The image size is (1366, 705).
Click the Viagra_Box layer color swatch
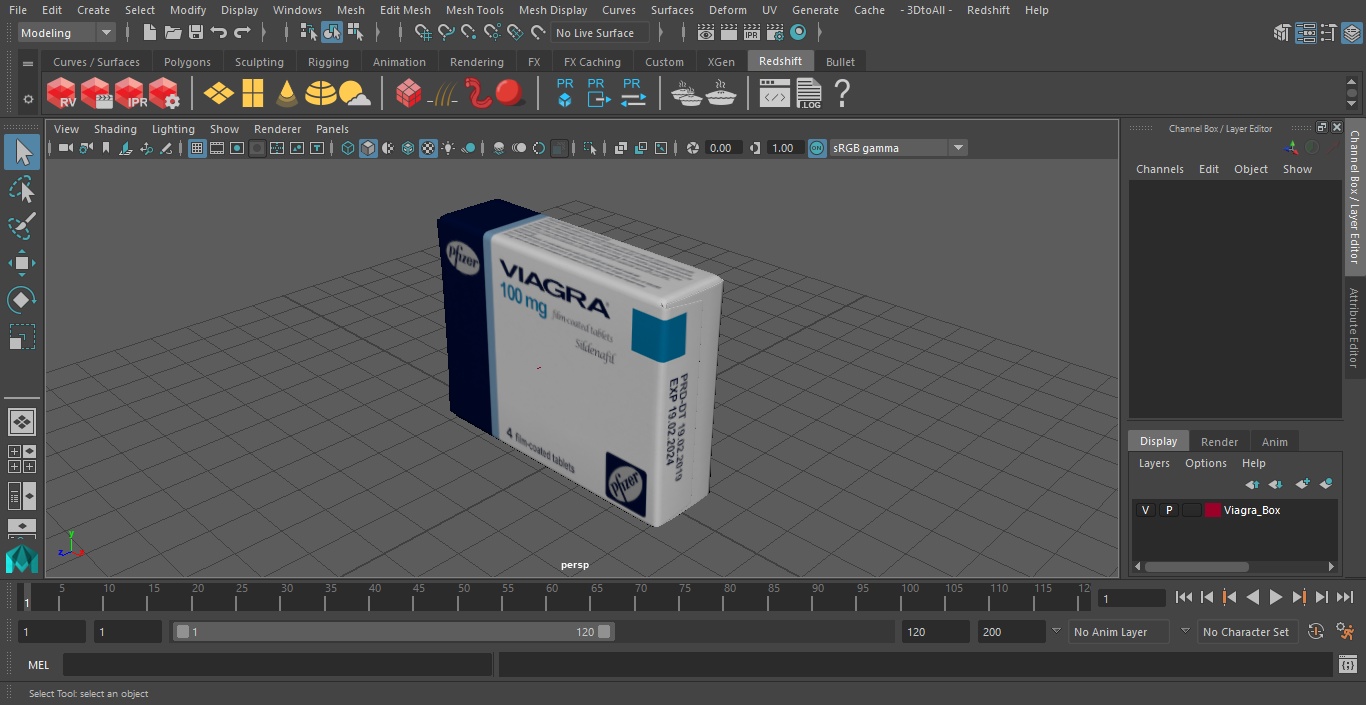tap(1213, 510)
